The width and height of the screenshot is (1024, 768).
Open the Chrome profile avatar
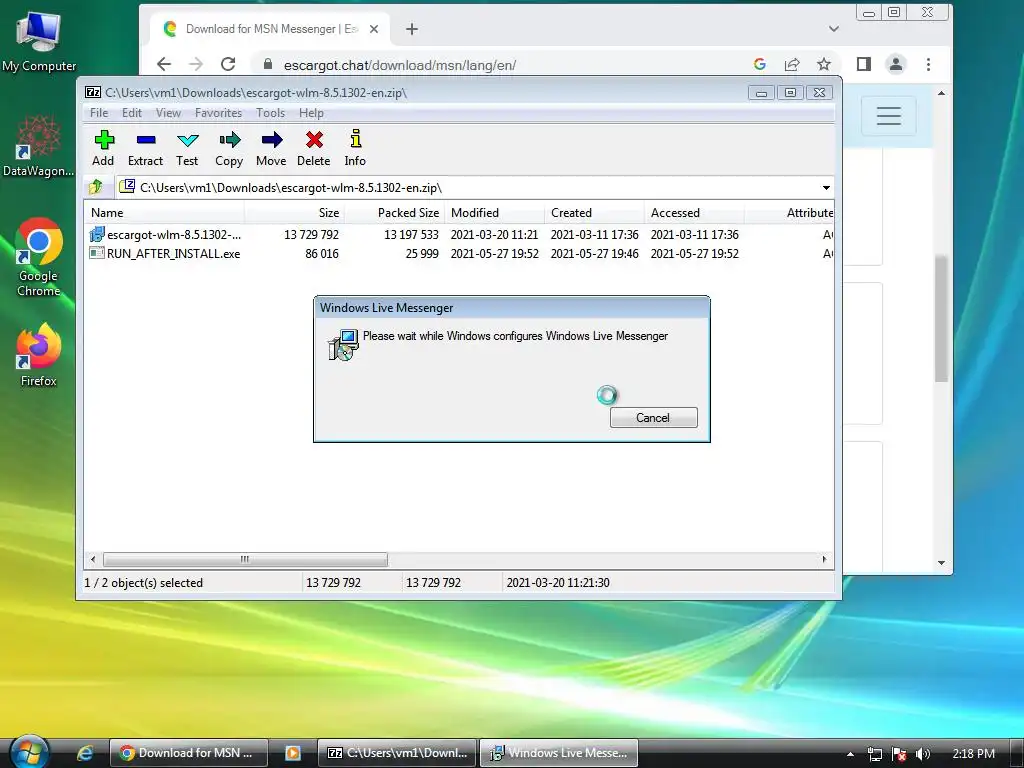(896, 64)
